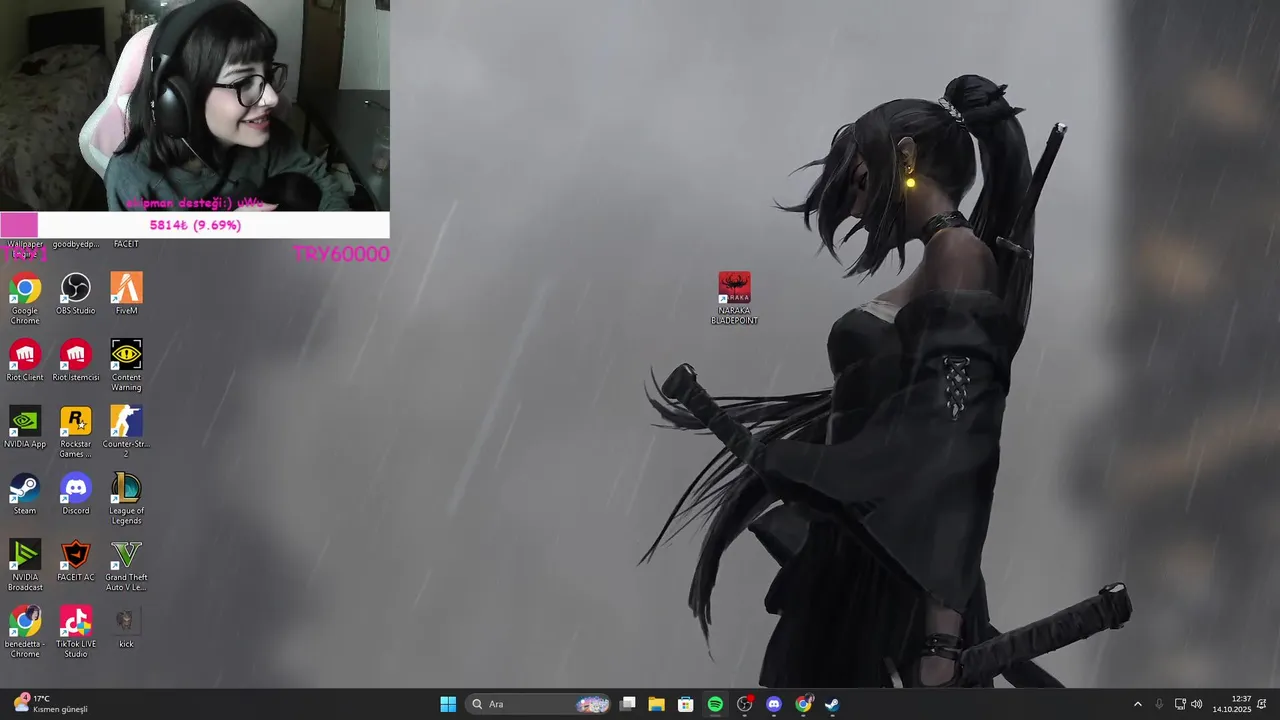The height and width of the screenshot is (720, 1280).
Task: Expand the hidden system tray icons
Action: tap(1137, 704)
